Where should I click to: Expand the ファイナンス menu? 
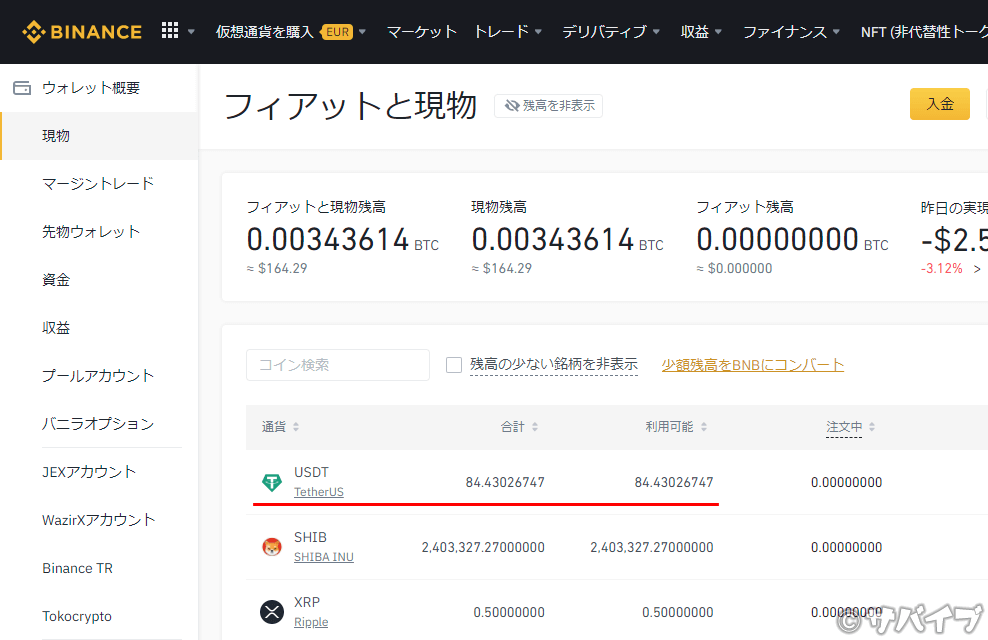(791, 31)
